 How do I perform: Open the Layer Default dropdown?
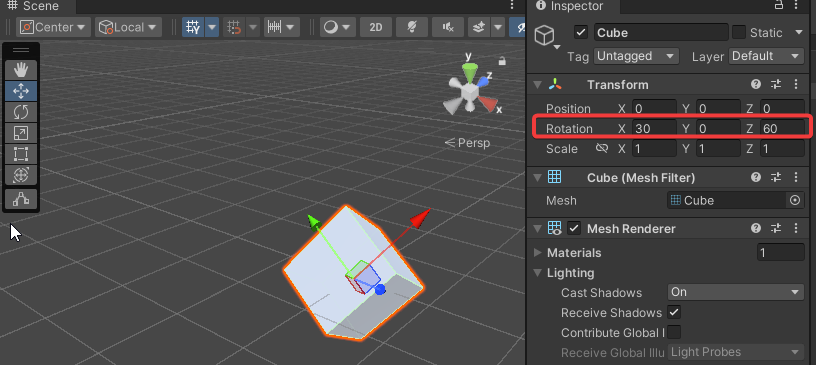[x=767, y=56]
